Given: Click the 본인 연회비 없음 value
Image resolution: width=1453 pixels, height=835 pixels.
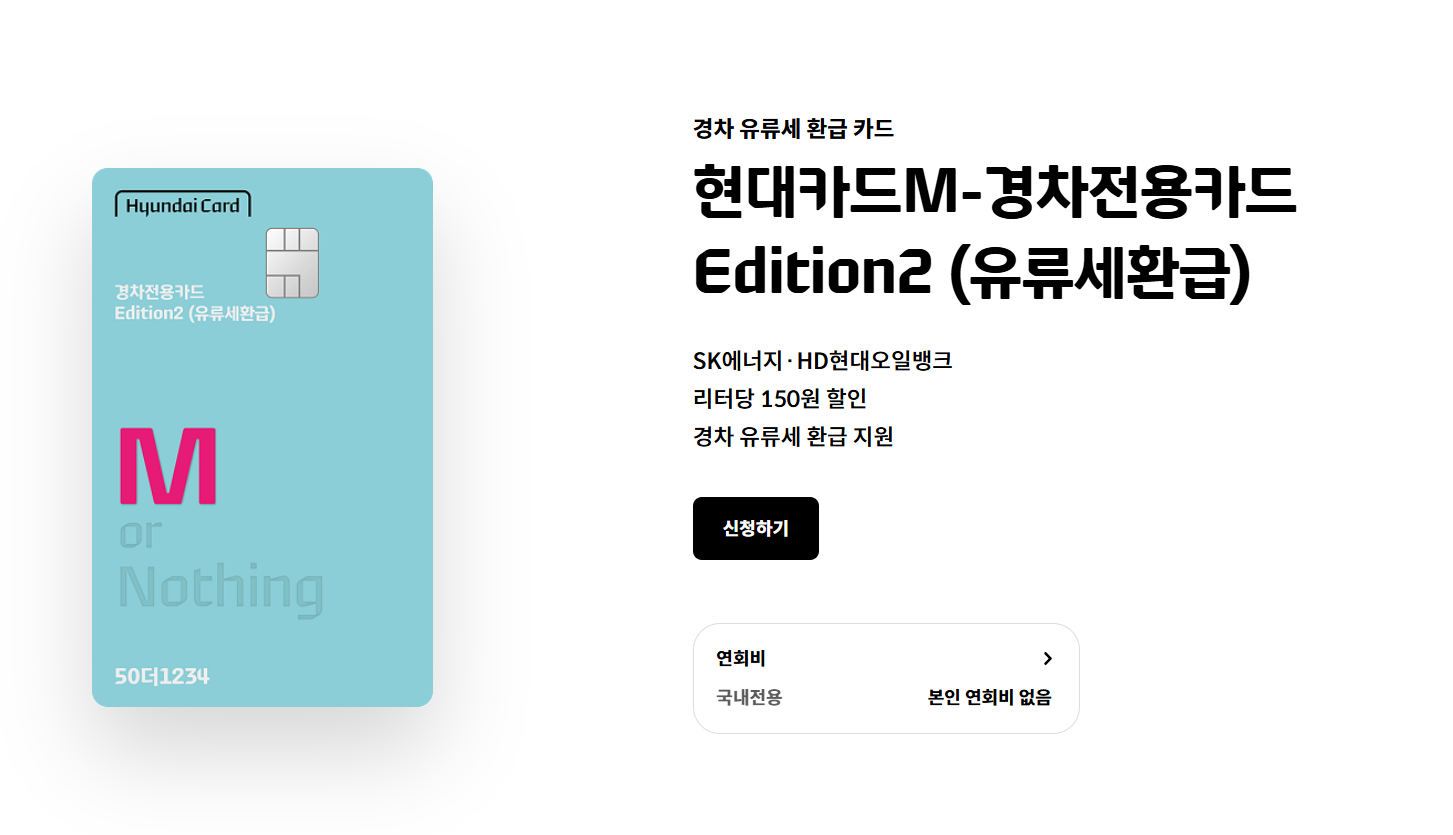Looking at the screenshot, I should pos(990,697).
